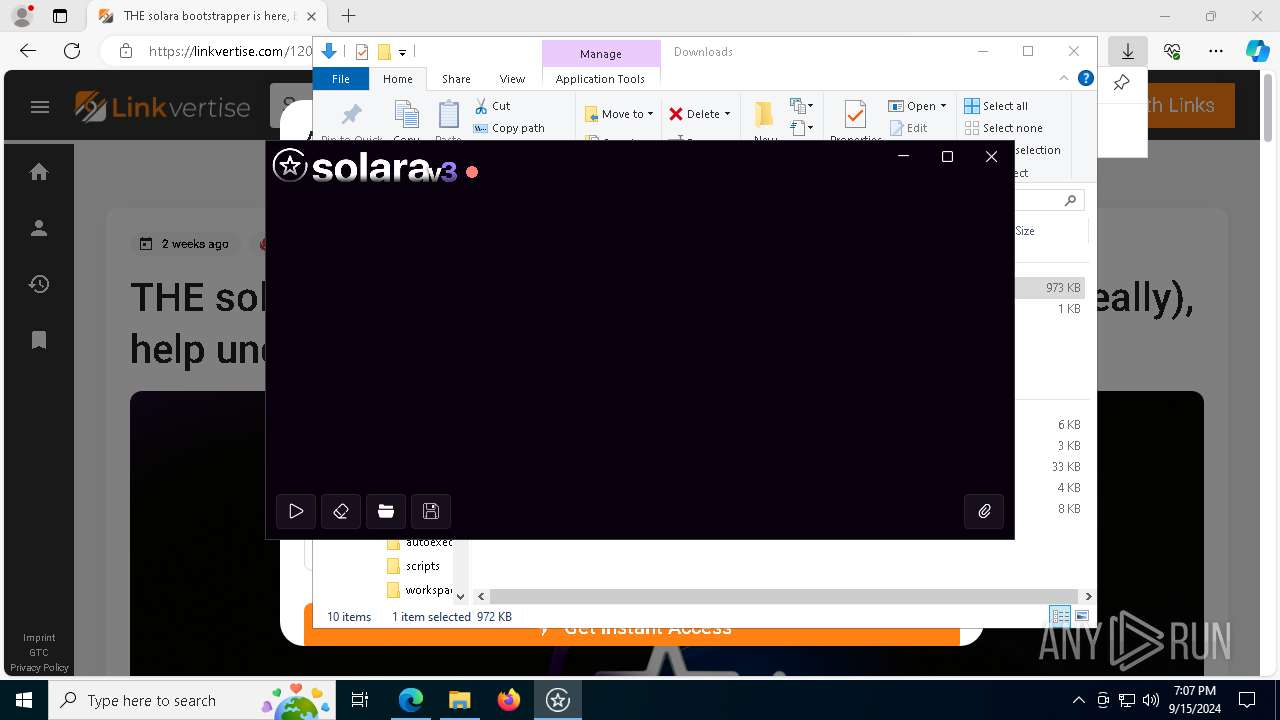
Task: Open the Edge Copilot icon
Action: pos(1257,51)
